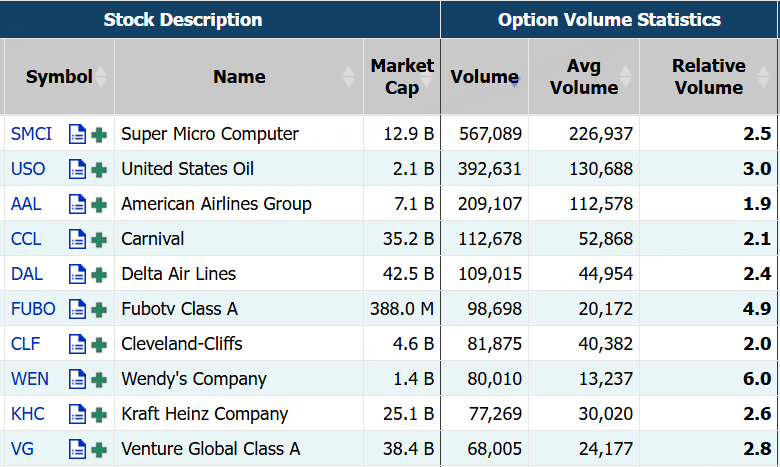Sort by the Relative Volume column header

click(x=708, y=77)
